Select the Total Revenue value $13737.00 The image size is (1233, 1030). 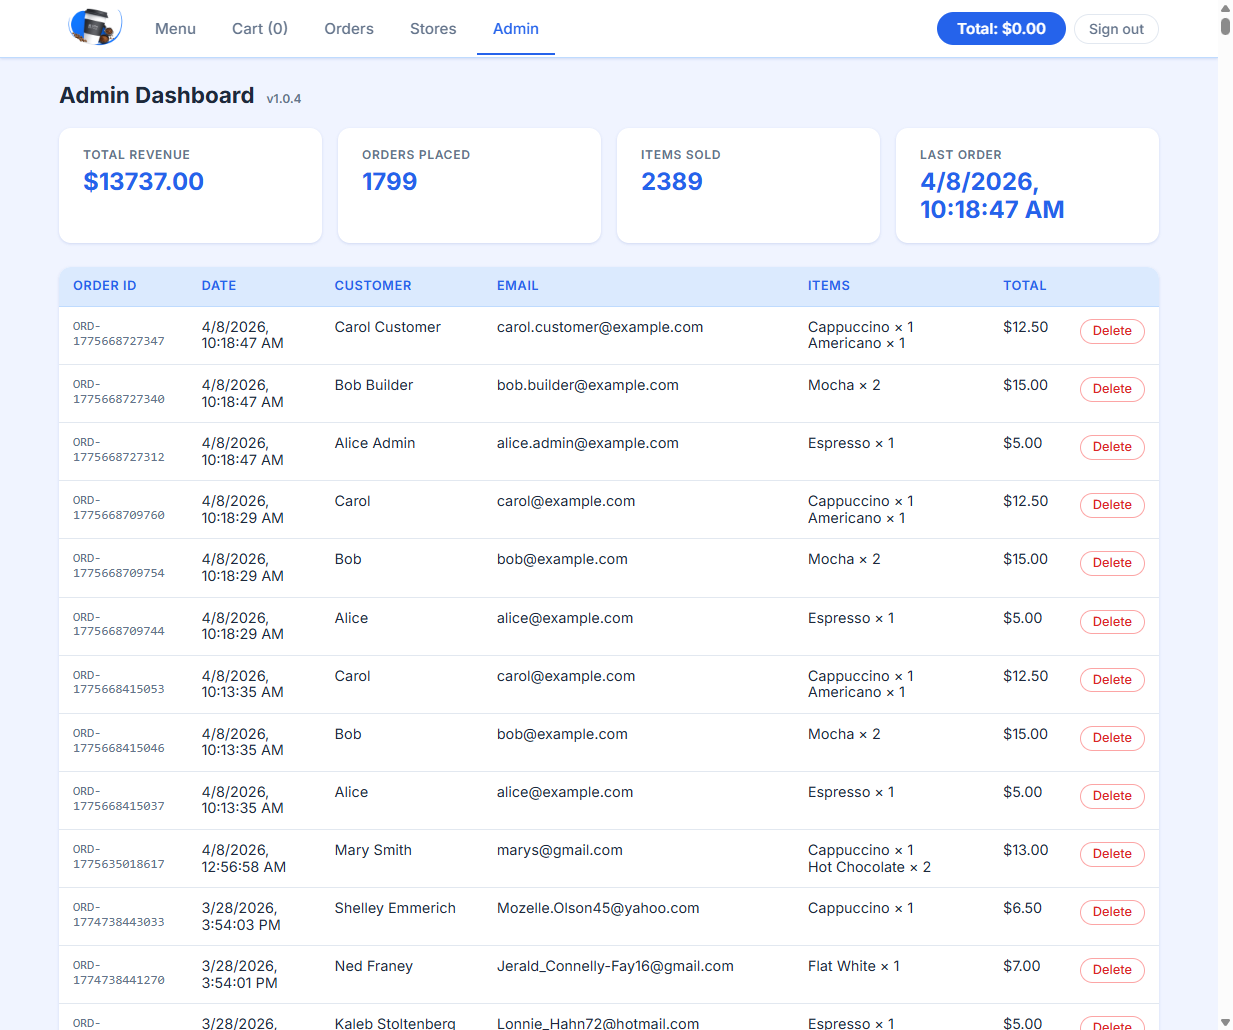pyautogui.click(x=144, y=182)
